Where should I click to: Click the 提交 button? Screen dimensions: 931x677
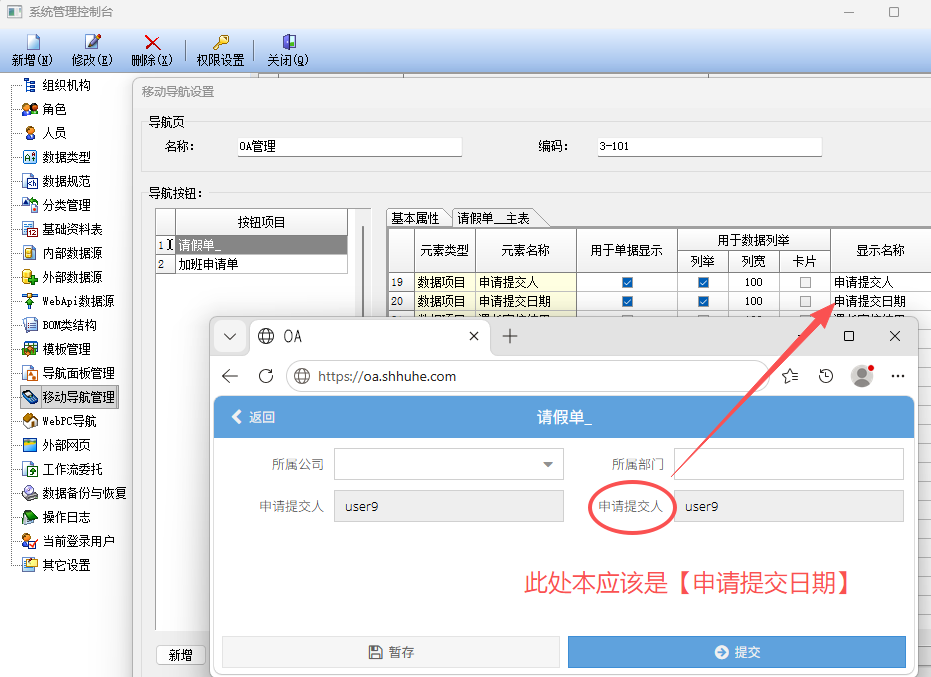pos(737,652)
